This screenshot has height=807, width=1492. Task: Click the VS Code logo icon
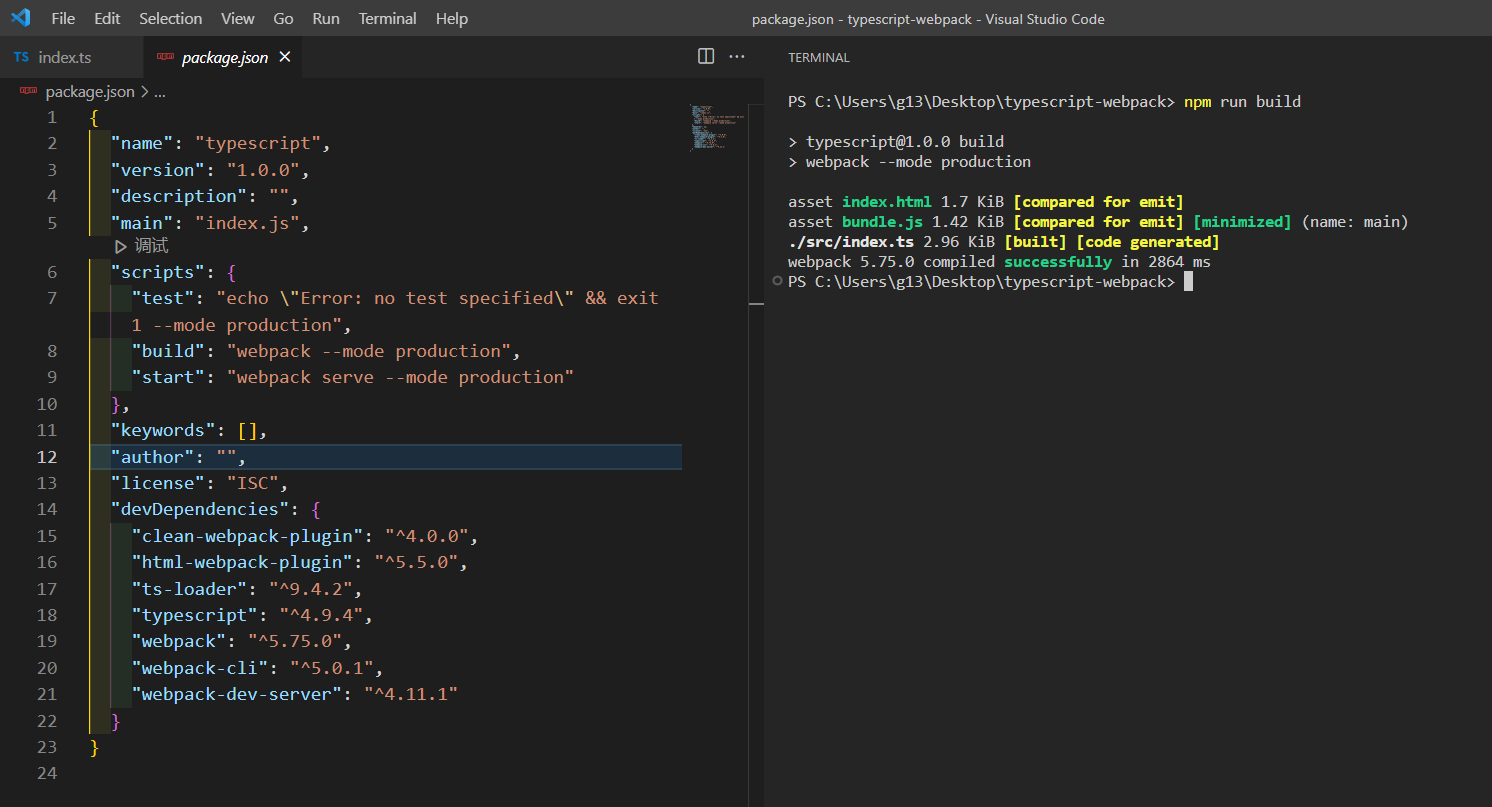pos(20,18)
